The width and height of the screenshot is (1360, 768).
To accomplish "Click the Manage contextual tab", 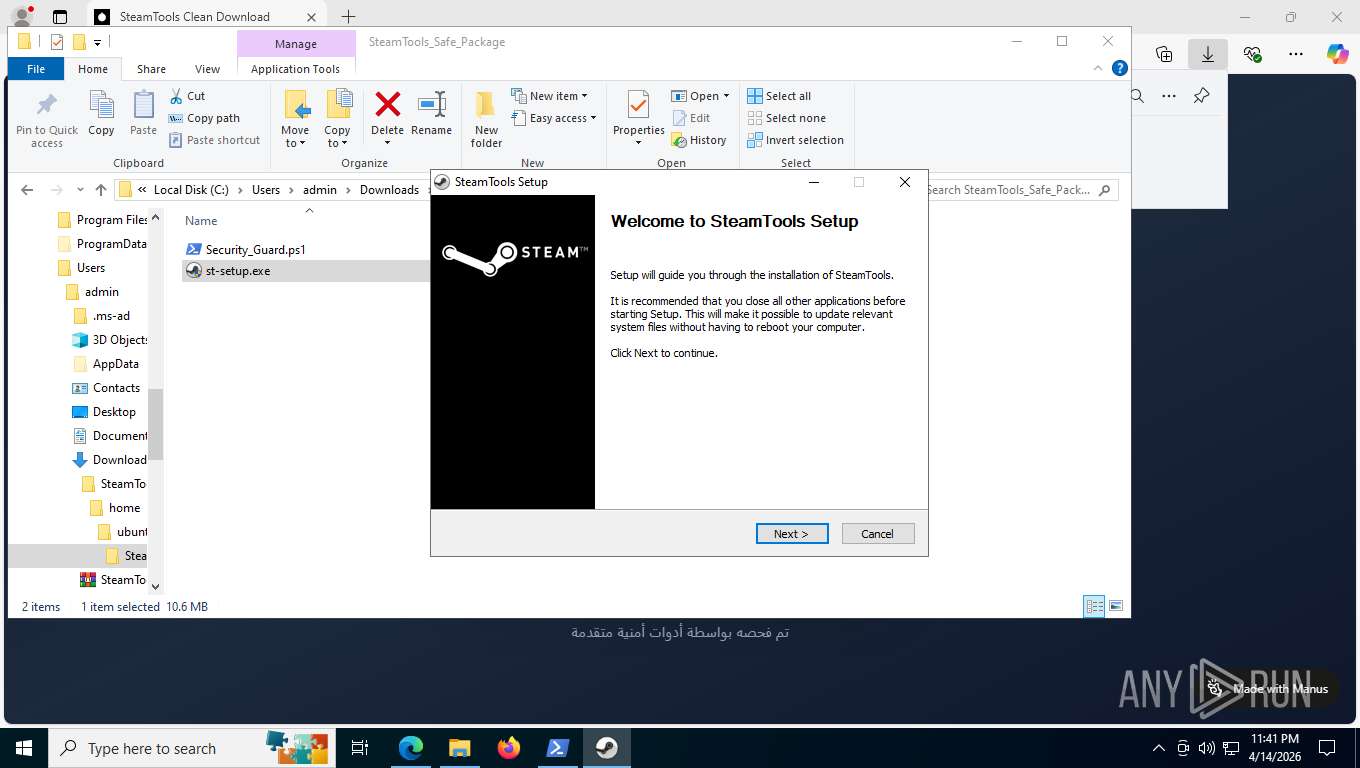I will coord(296,44).
